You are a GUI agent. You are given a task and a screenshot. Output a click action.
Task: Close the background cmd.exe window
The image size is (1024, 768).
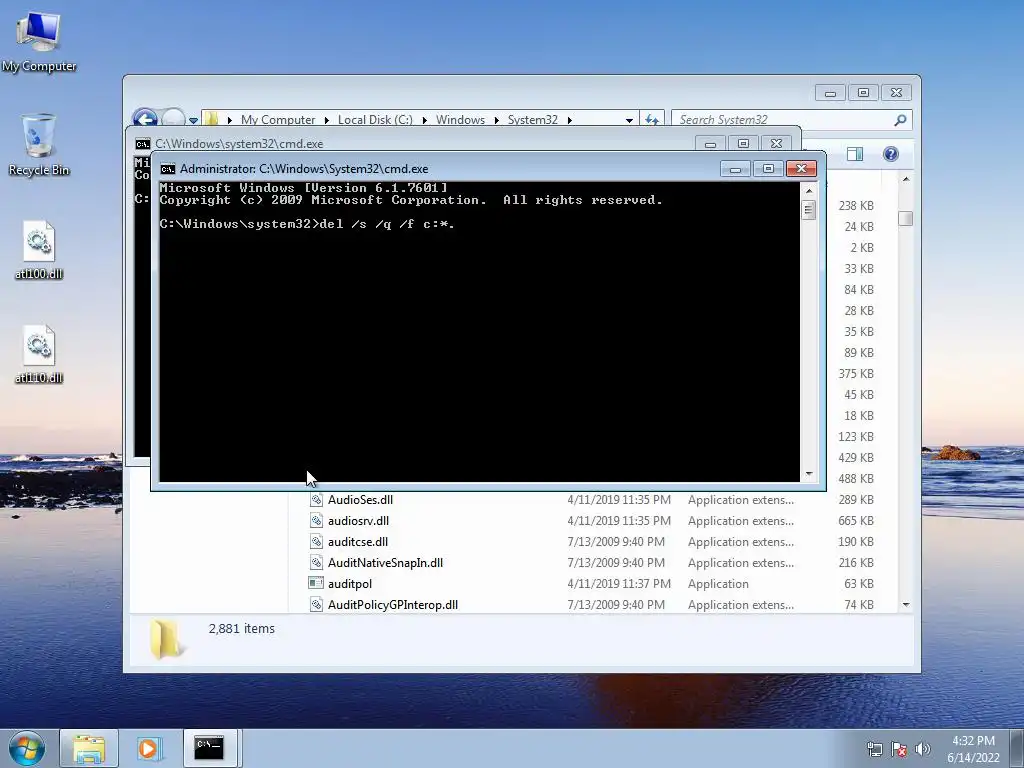pos(776,144)
